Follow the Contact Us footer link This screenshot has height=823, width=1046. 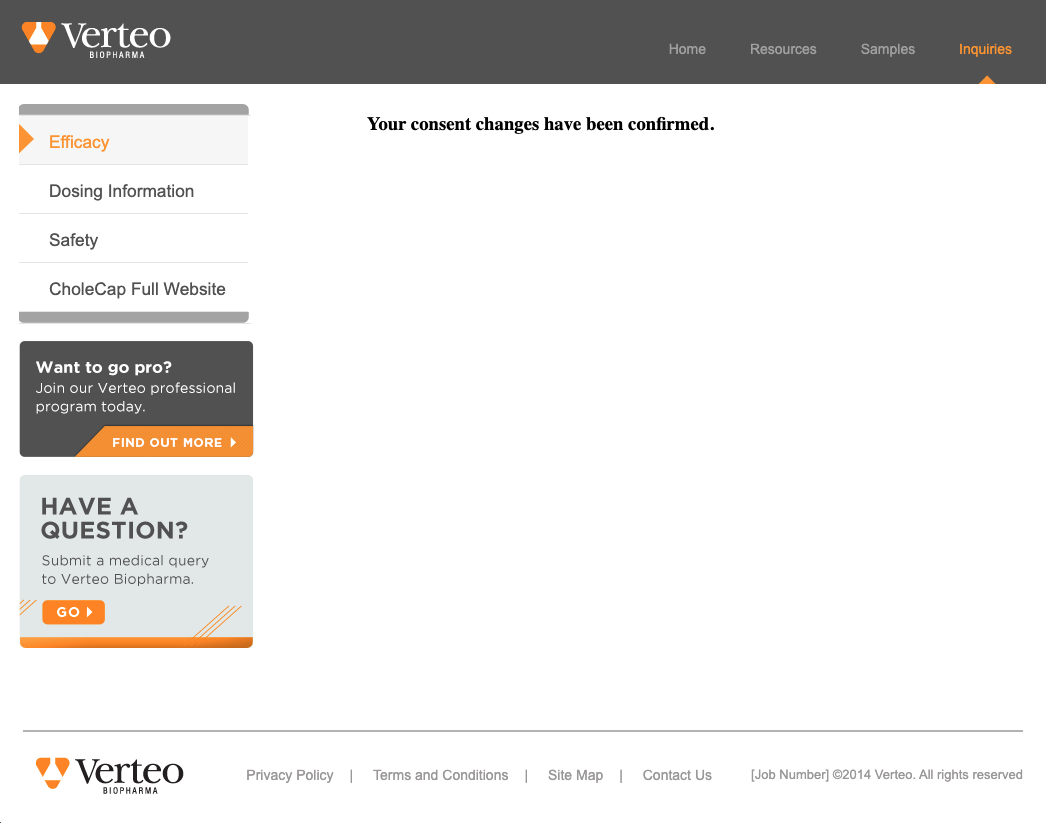677,775
